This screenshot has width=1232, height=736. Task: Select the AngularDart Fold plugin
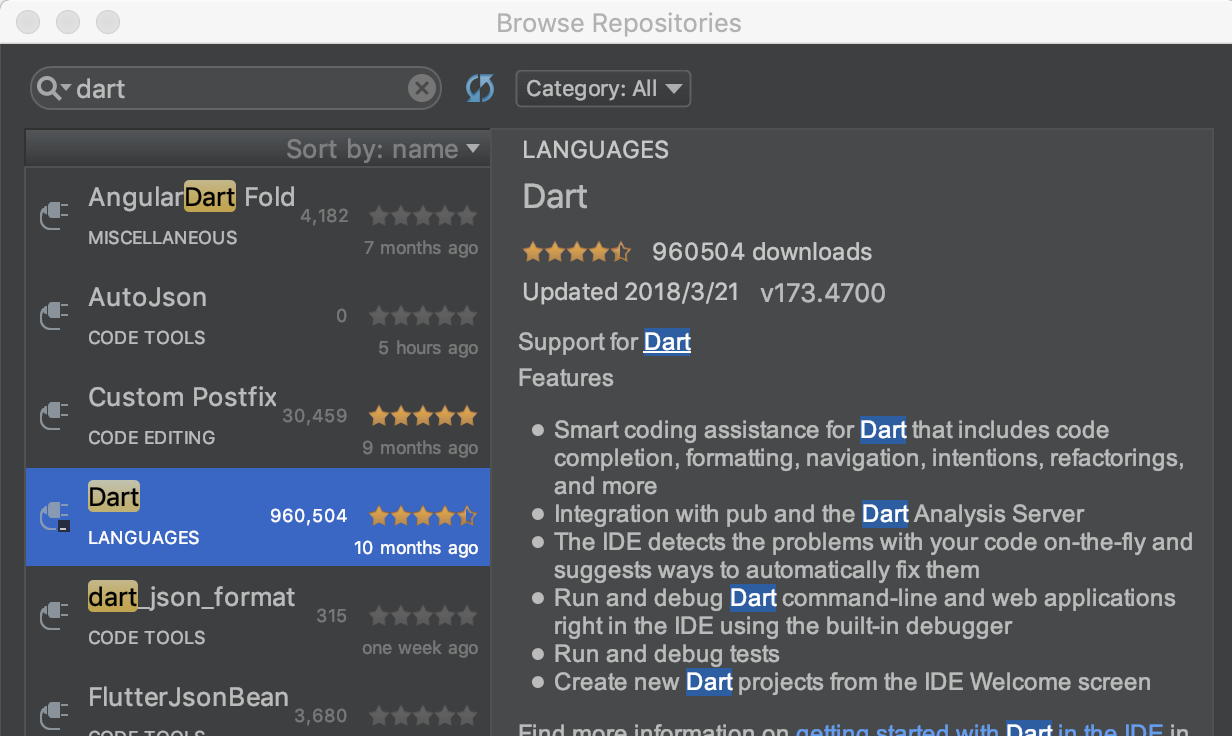point(258,217)
